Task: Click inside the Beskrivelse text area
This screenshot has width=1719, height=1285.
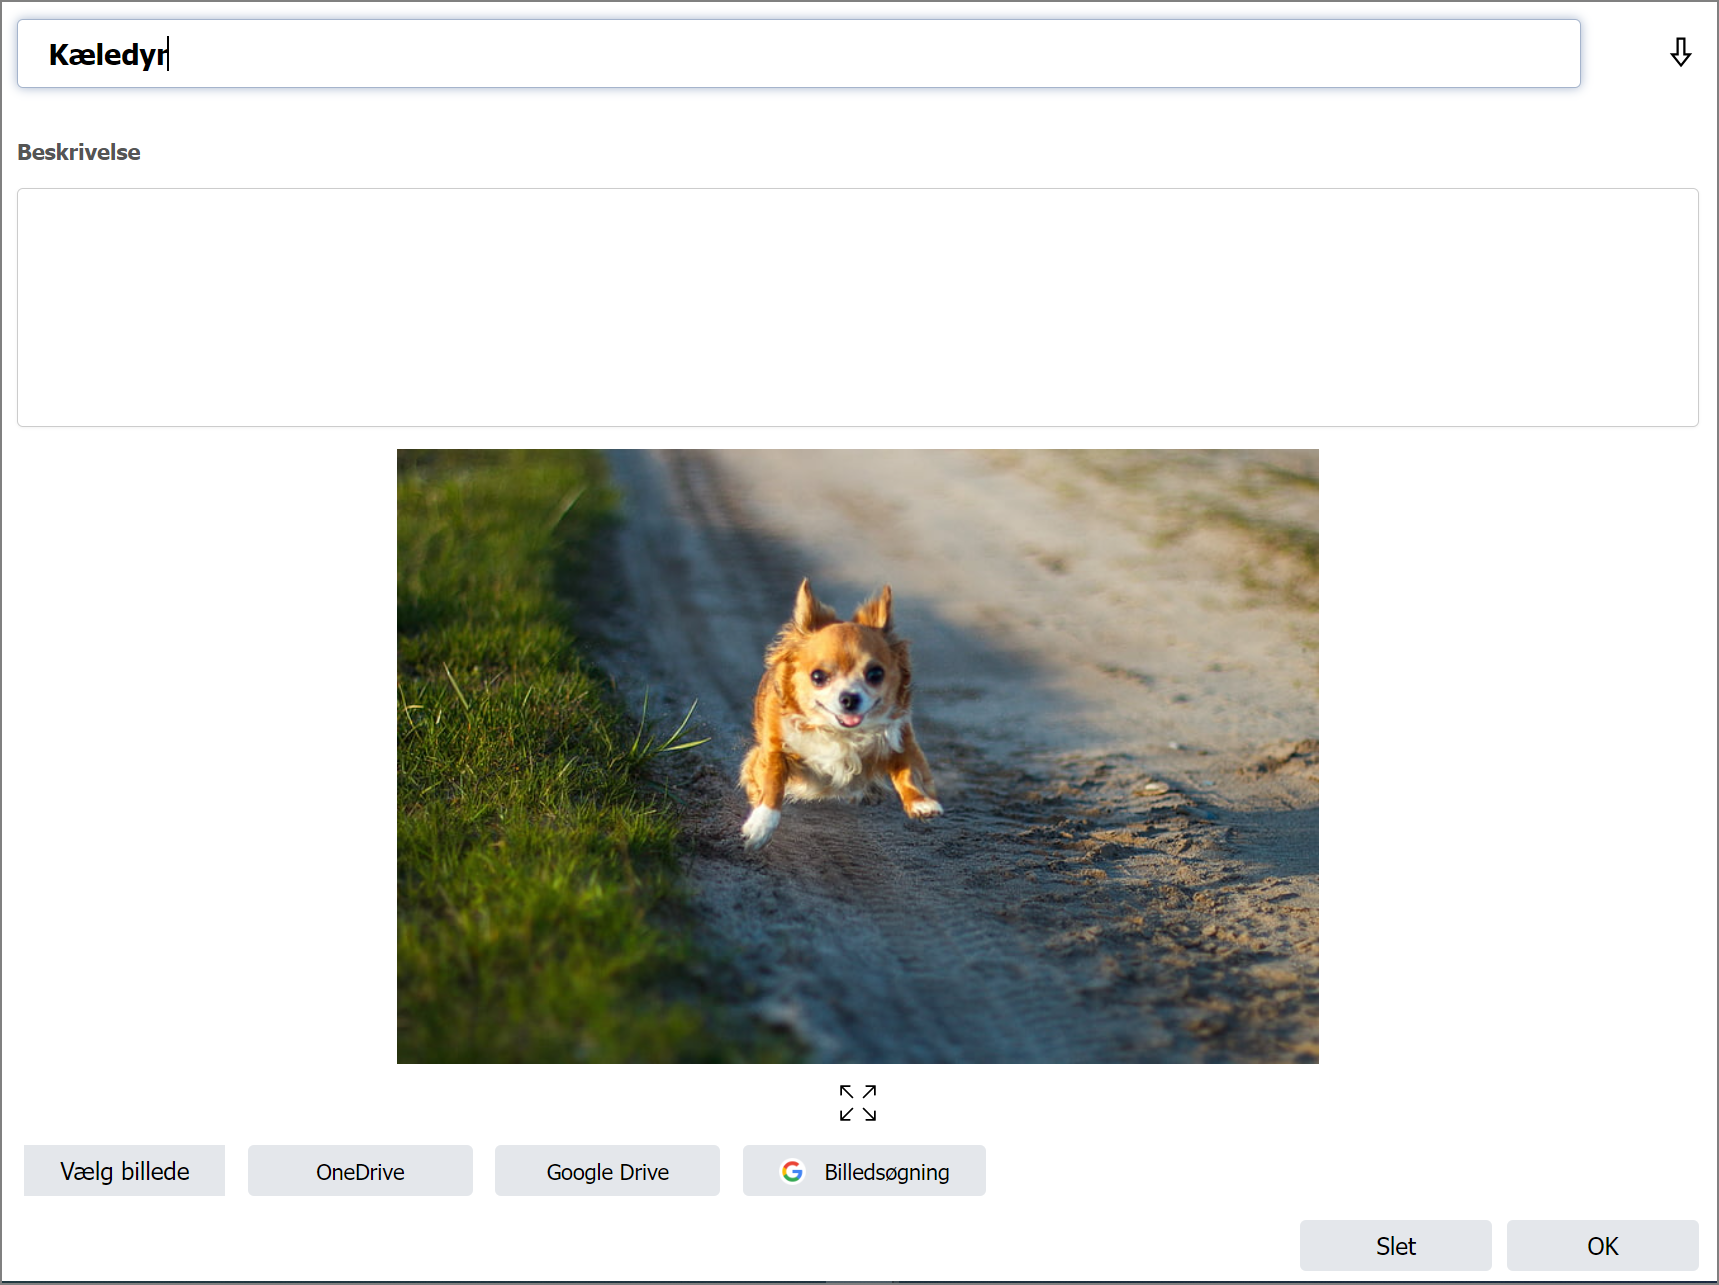Action: (x=857, y=307)
